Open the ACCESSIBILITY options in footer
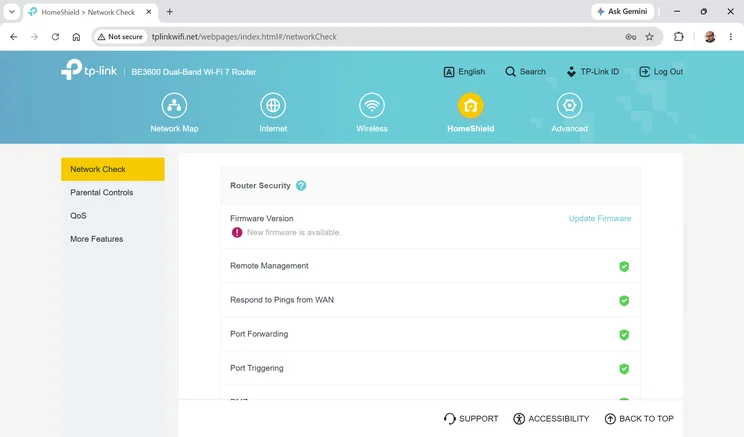Viewport: 744px width, 437px height. click(551, 418)
